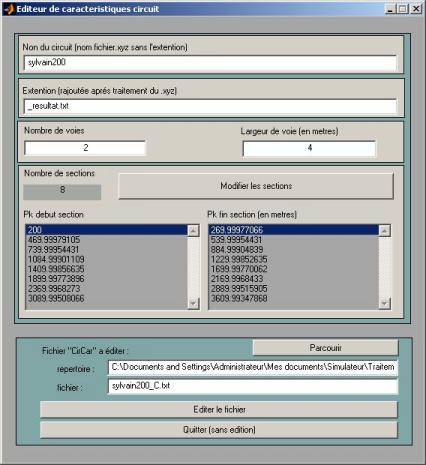
Task: Select 1409.99856635 in Pk debut list
Action: click(107, 269)
